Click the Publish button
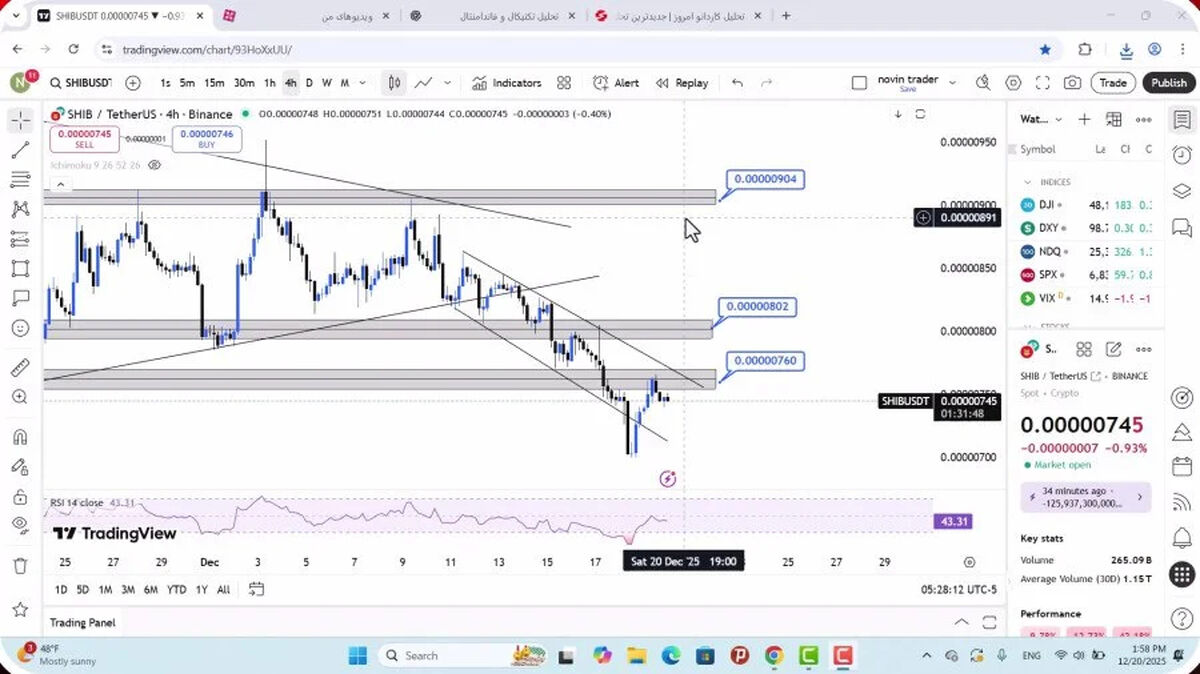The width and height of the screenshot is (1200, 674). 1168,83
